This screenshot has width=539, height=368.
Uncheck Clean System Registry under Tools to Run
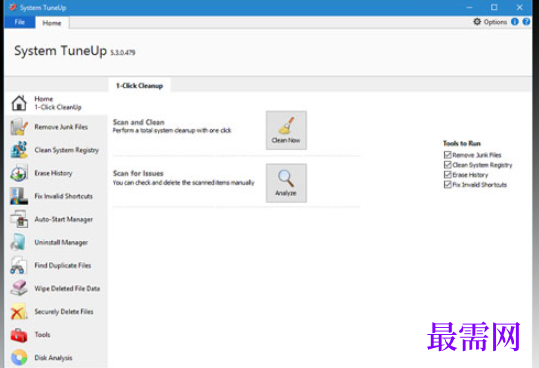pyautogui.click(x=448, y=165)
